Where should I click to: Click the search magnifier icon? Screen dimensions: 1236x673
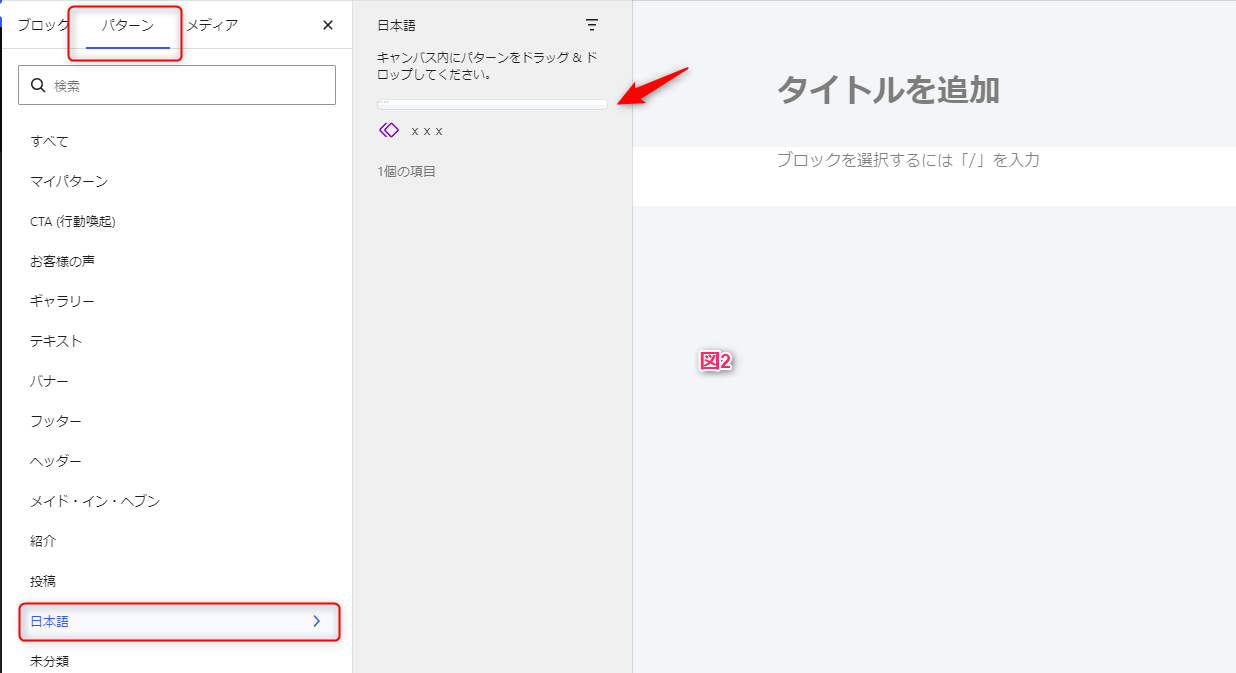tap(38, 86)
